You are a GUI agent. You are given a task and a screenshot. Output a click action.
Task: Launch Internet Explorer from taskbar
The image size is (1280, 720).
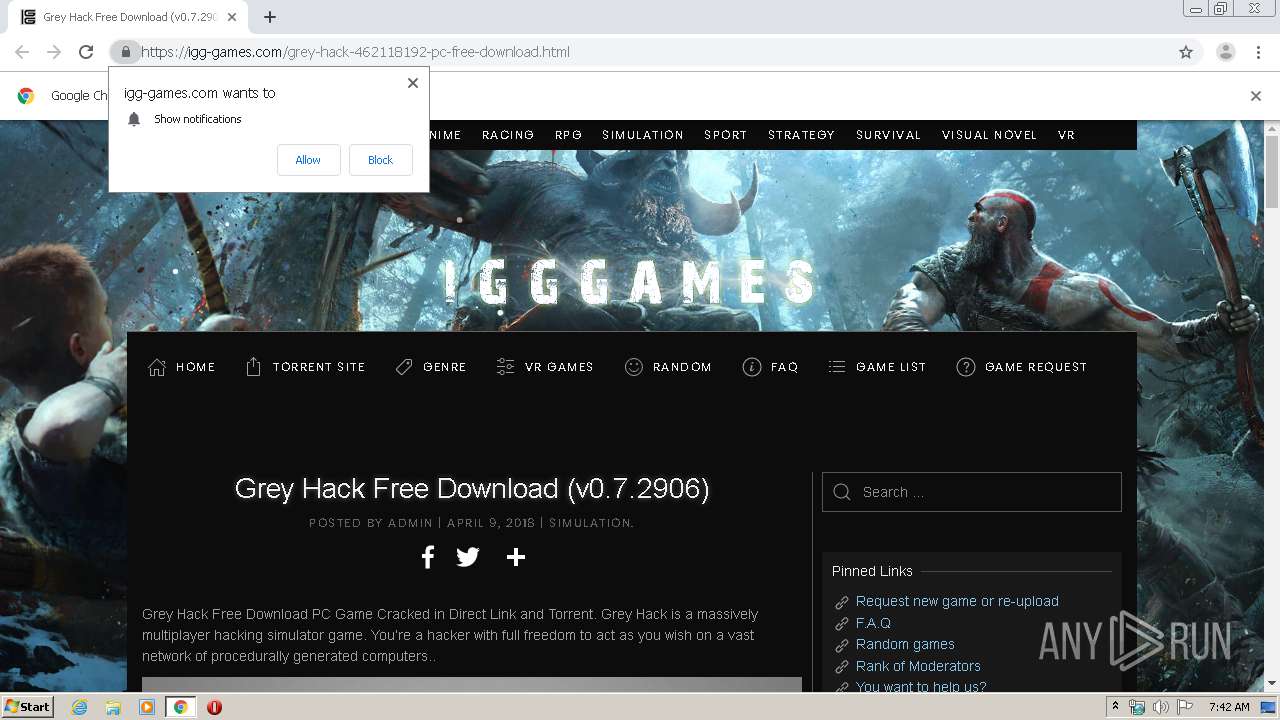click(79, 707)
